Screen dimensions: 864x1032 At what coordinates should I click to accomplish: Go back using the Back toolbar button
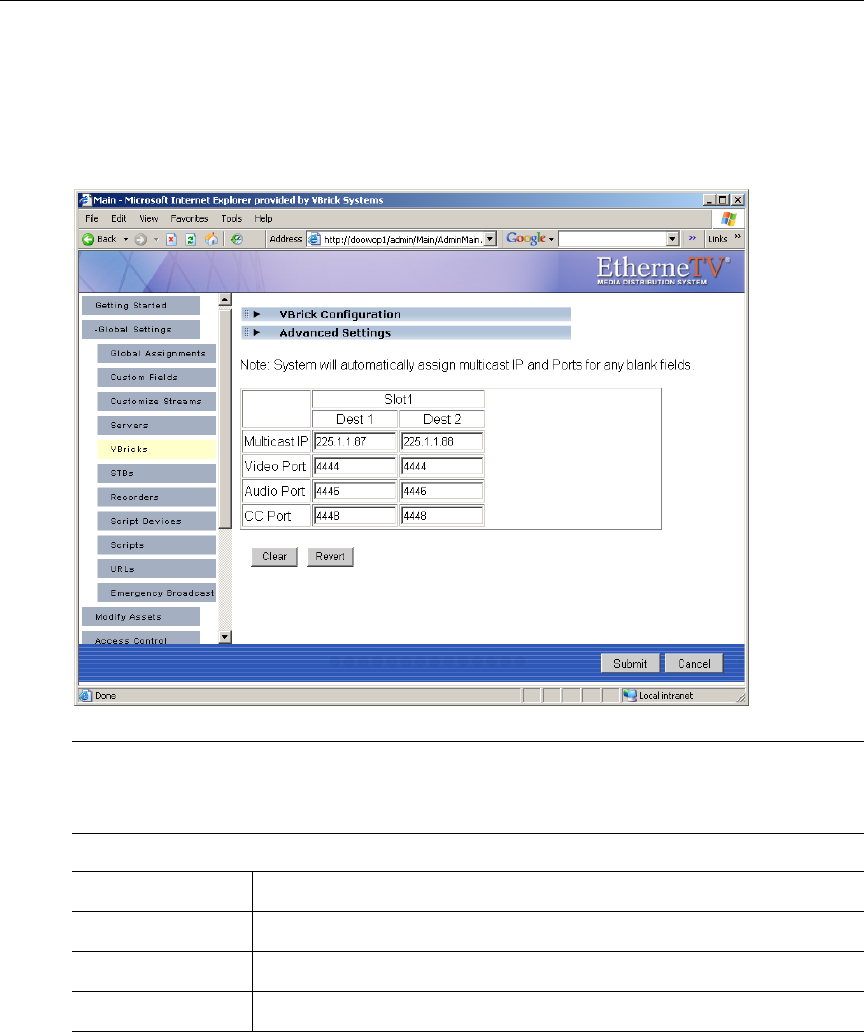click(99, 239)
